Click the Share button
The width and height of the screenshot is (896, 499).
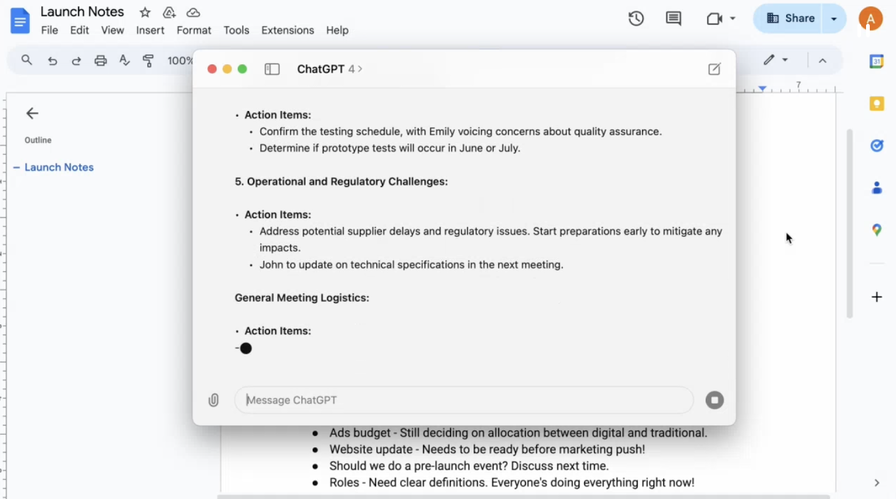click(790, 18)
